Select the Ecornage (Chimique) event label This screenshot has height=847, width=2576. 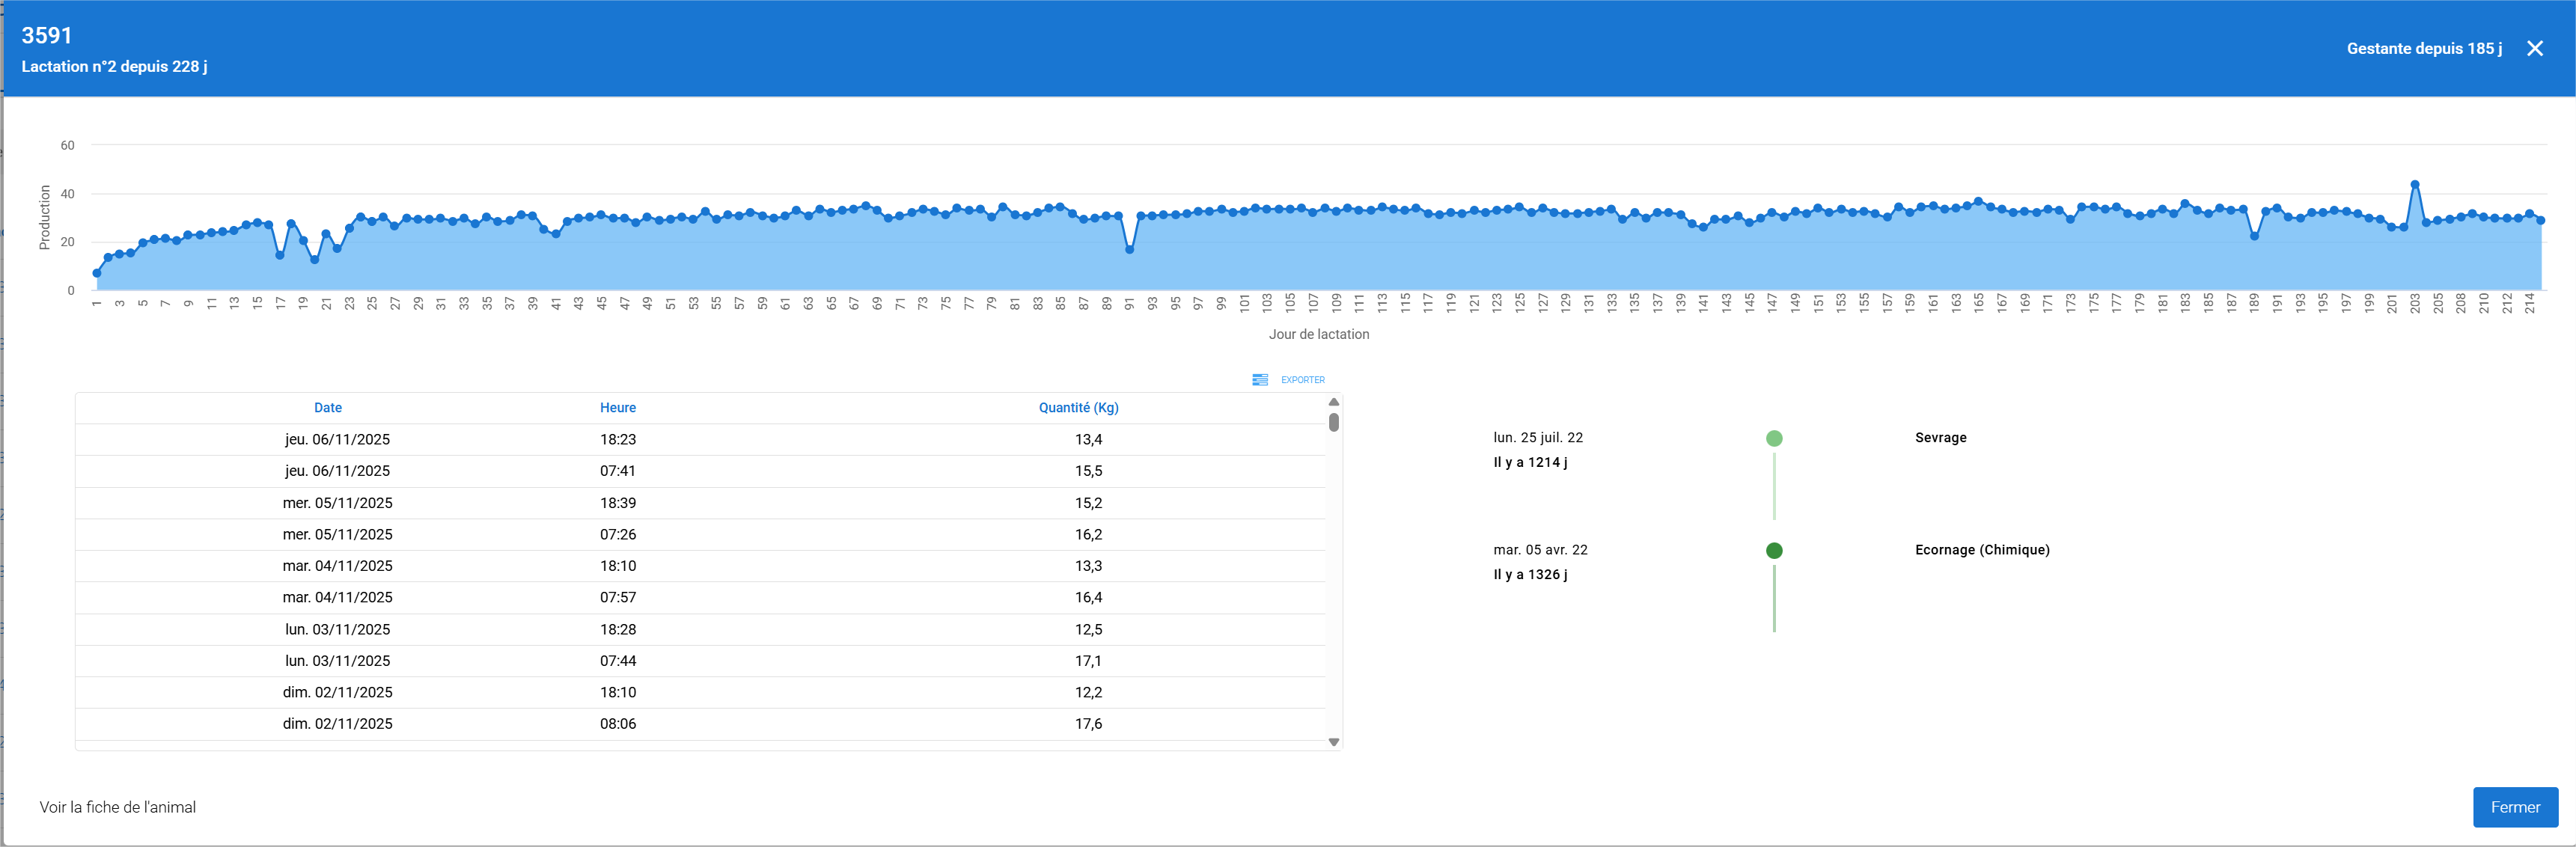[1982, 550]
